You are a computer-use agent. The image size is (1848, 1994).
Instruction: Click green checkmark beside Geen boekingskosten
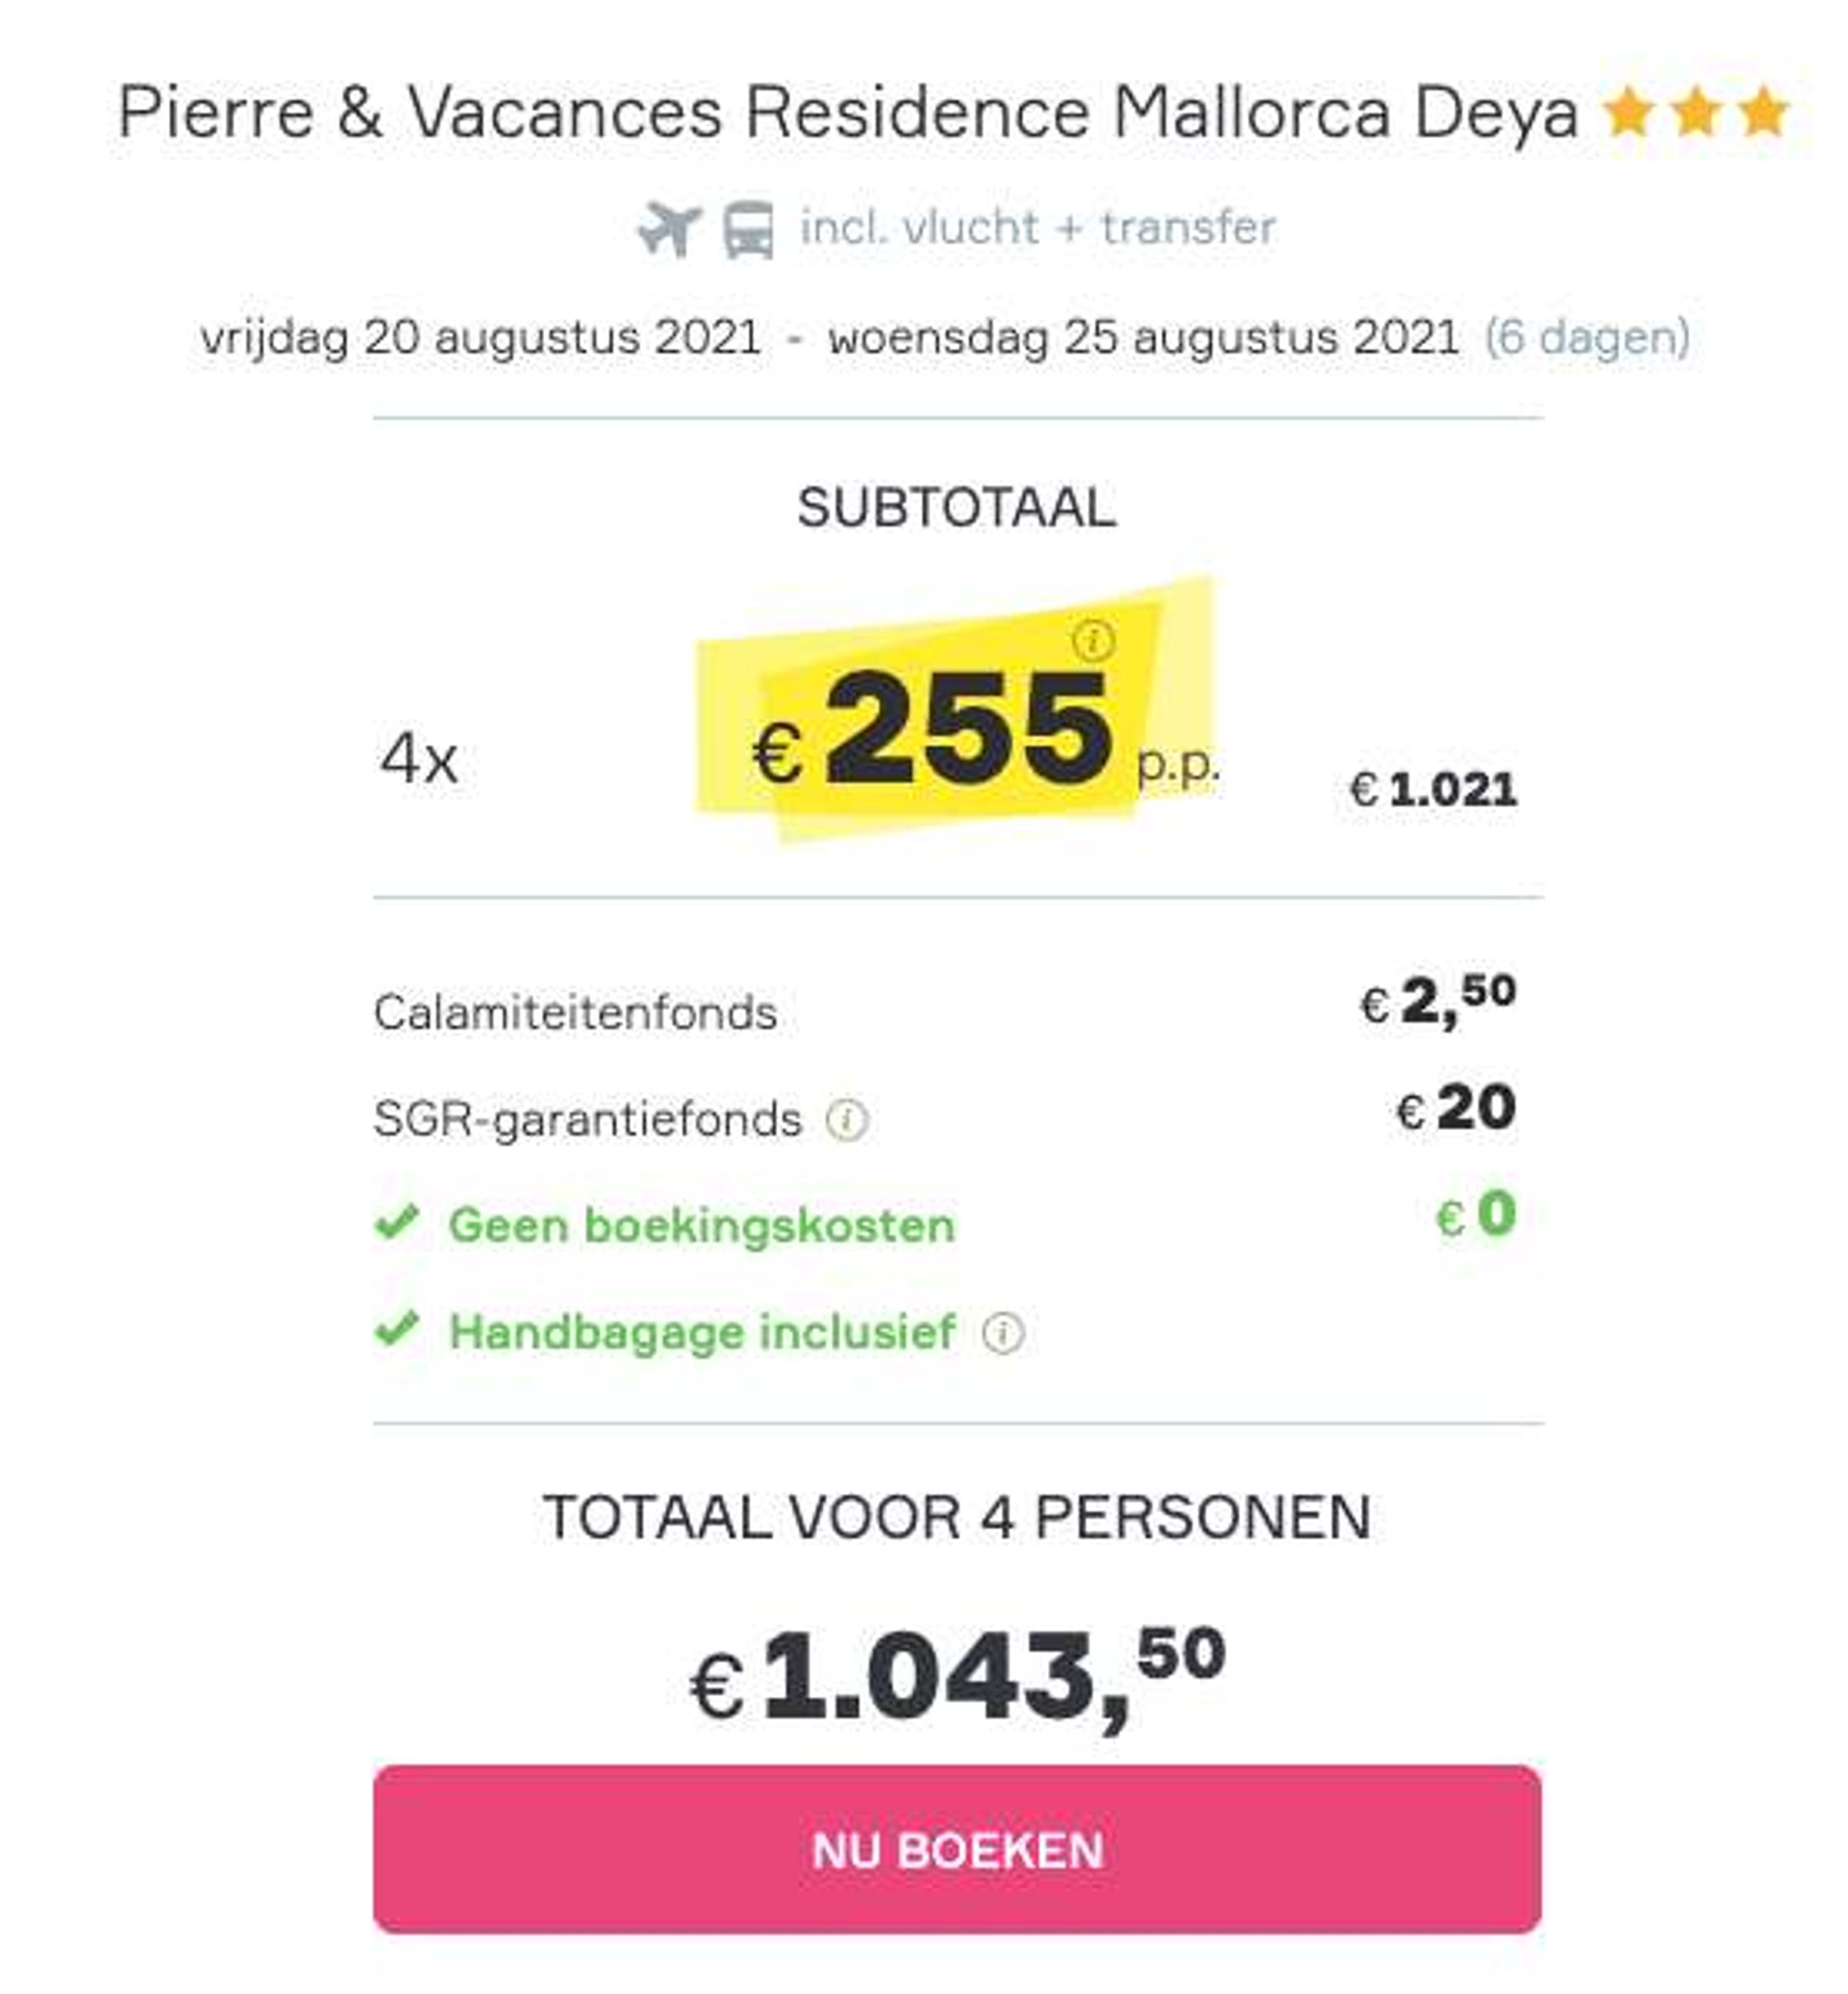(x=397, y=1222)
